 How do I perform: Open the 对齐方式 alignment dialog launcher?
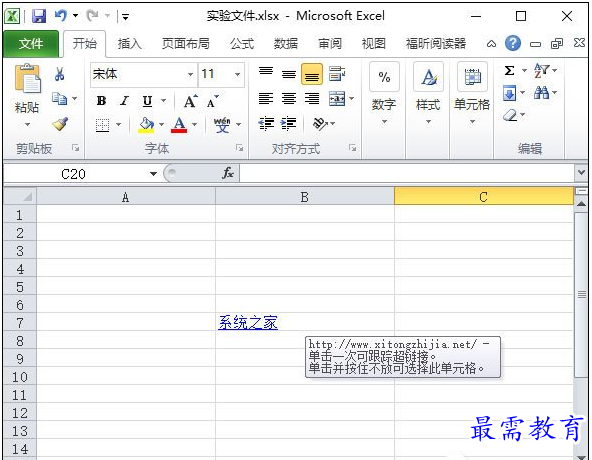pyautogui.click(x=353, y=148)
